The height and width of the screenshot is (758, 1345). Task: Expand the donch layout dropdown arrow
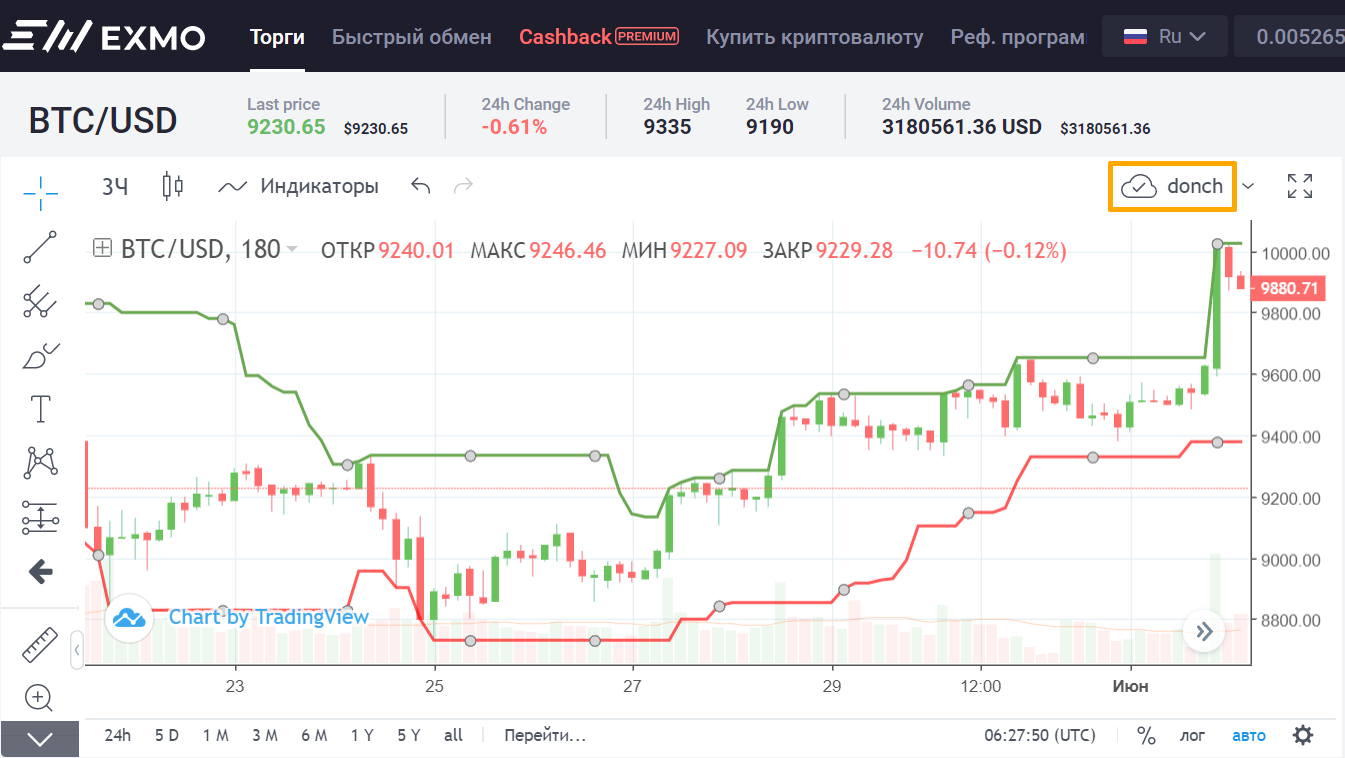point(1248,186)
